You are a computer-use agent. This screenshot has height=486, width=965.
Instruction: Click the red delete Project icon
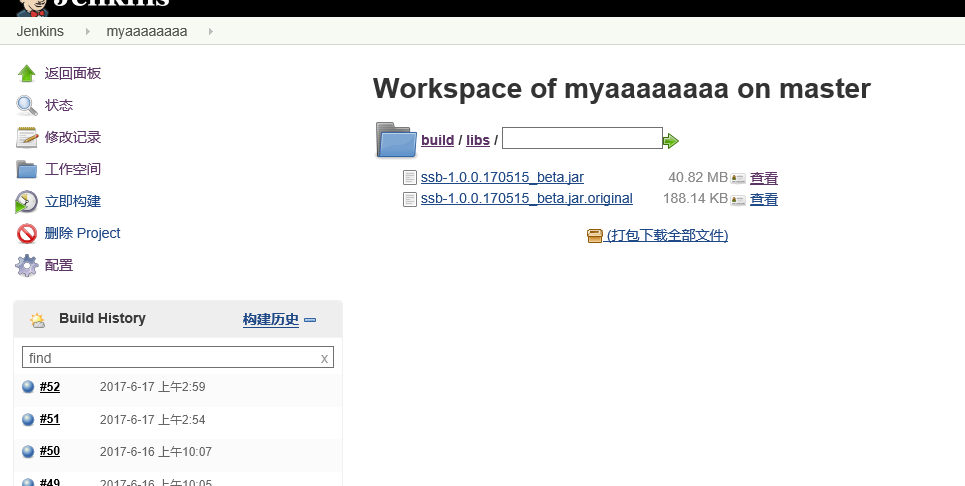coord(27,234)
